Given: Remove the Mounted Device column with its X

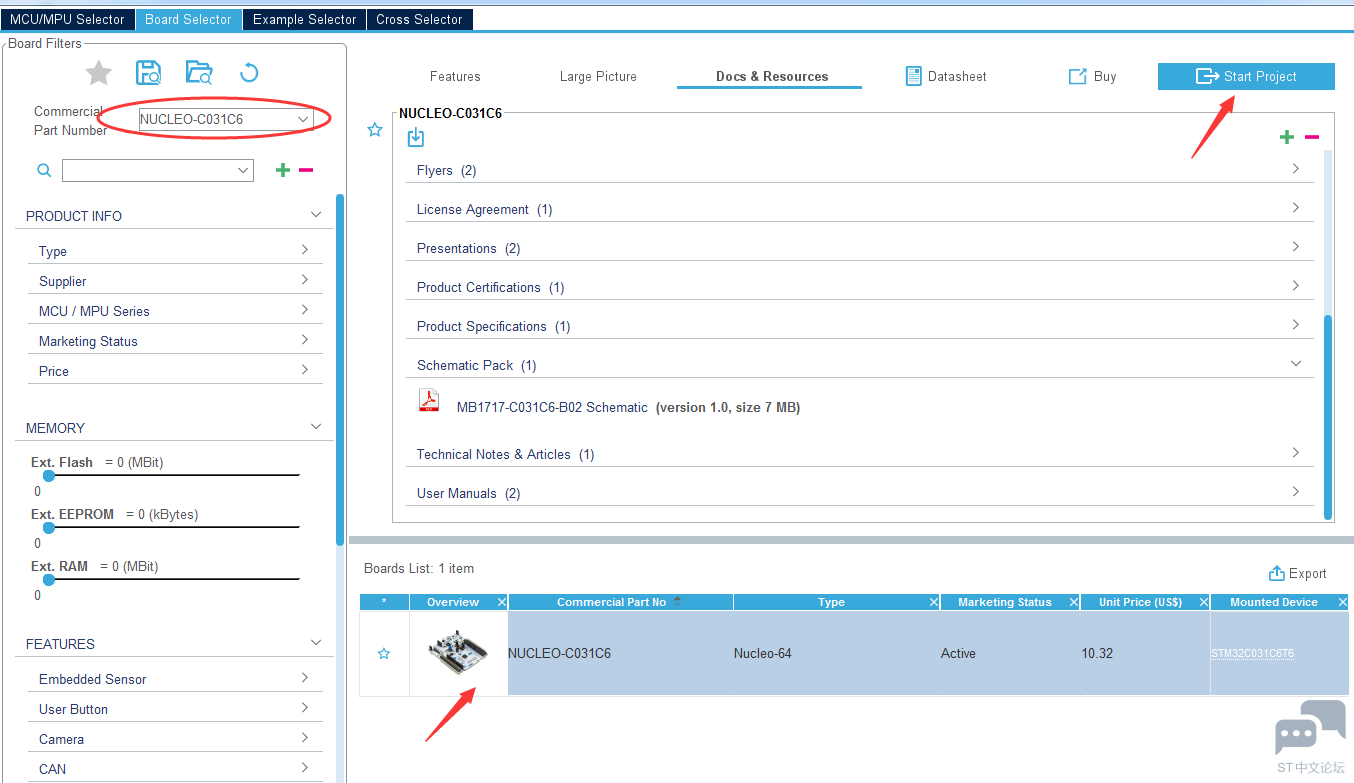Looking at the screenshot, I should [x=1342, y=602].
